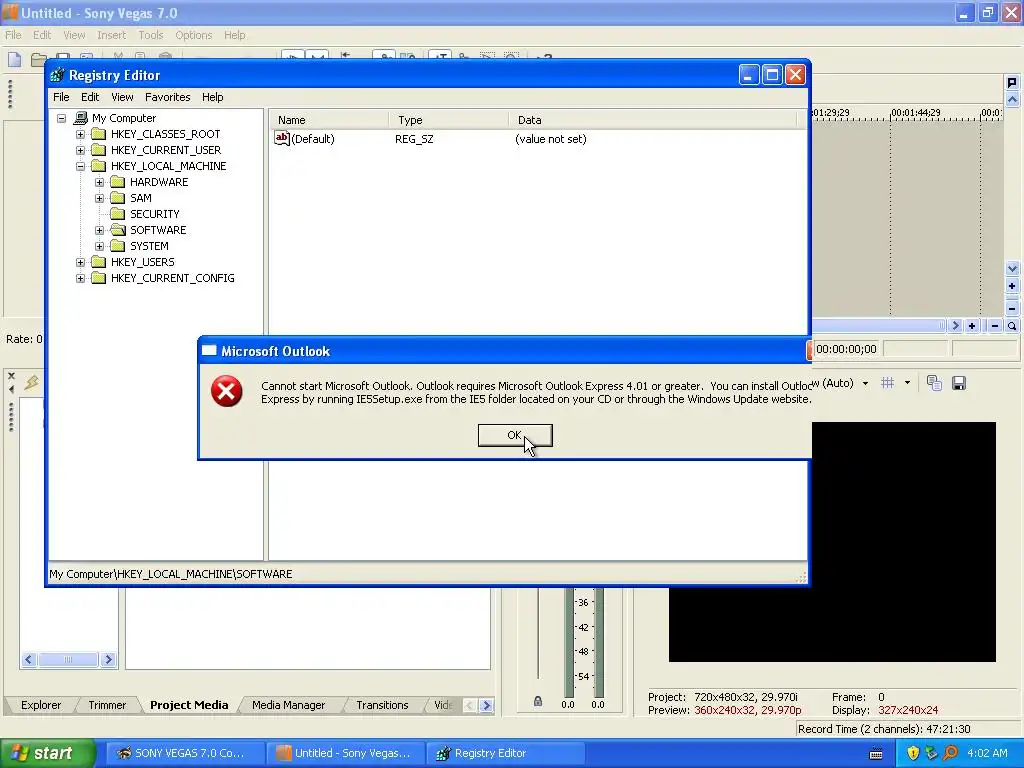Viewport: 1024px width, 768px height.
Task: Switch to the Media Manager tab
Action: 289,705
